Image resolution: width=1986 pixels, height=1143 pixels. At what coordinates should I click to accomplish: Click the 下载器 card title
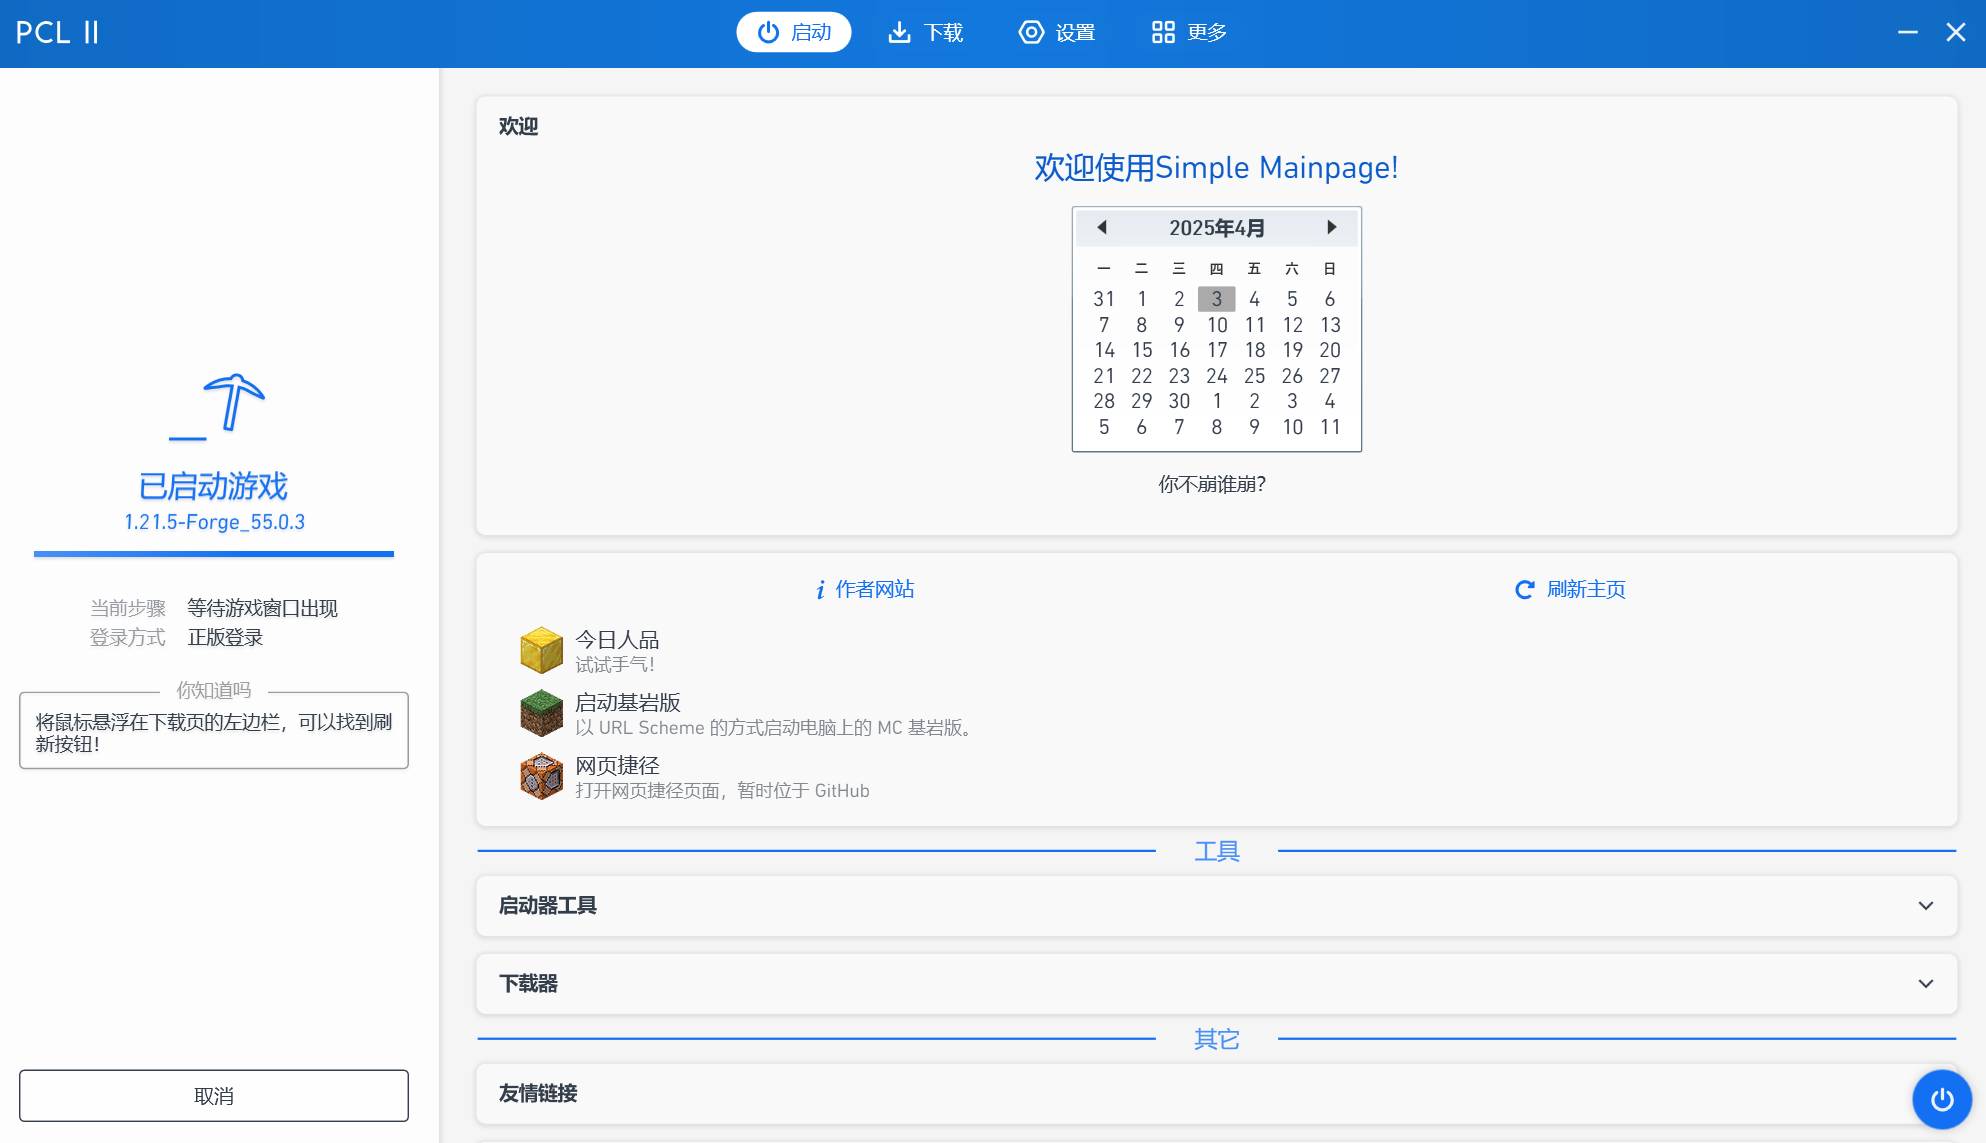(x=528, y=984)
